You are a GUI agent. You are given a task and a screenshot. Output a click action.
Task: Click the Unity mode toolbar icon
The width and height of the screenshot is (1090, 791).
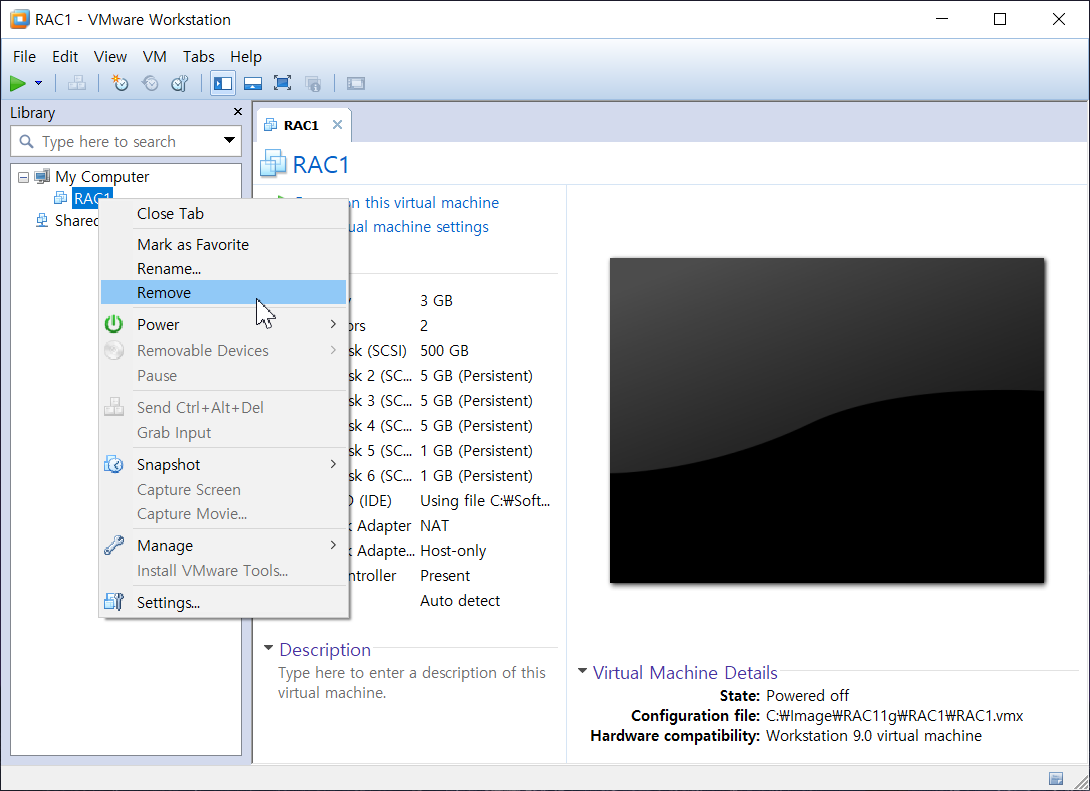click(314, 83)
